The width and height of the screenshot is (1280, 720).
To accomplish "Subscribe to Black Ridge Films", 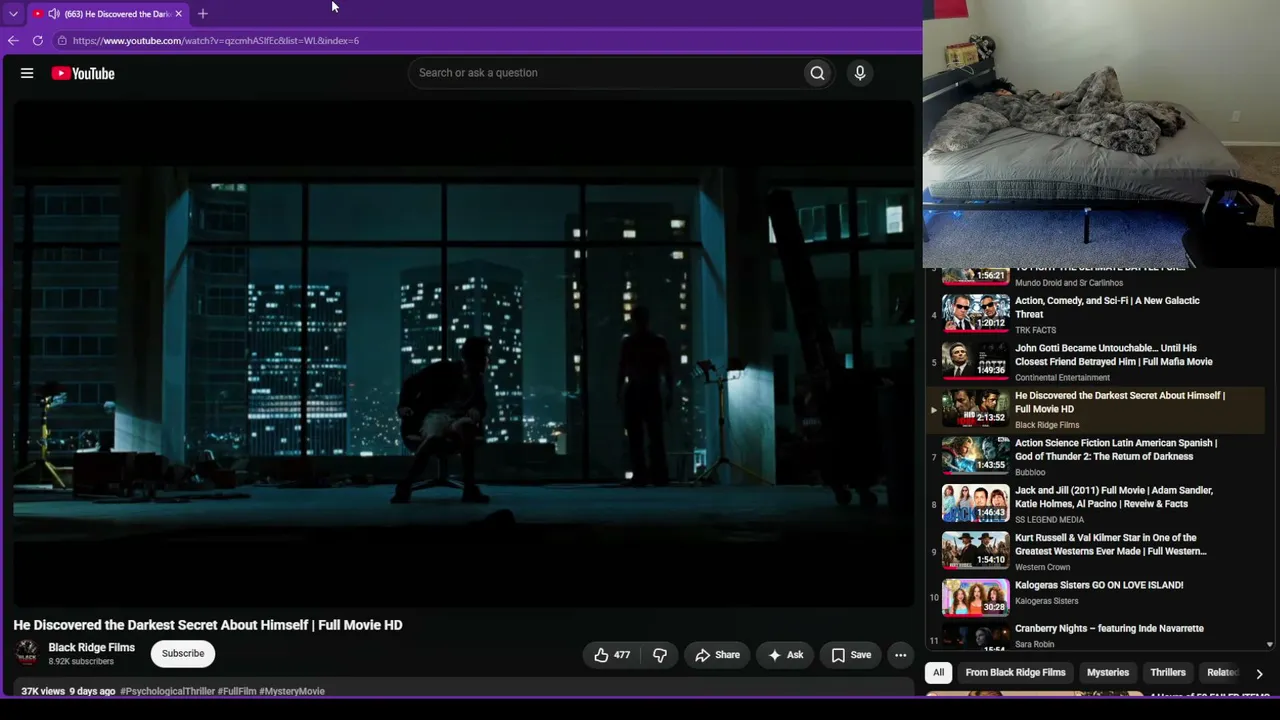I will 183,653.
